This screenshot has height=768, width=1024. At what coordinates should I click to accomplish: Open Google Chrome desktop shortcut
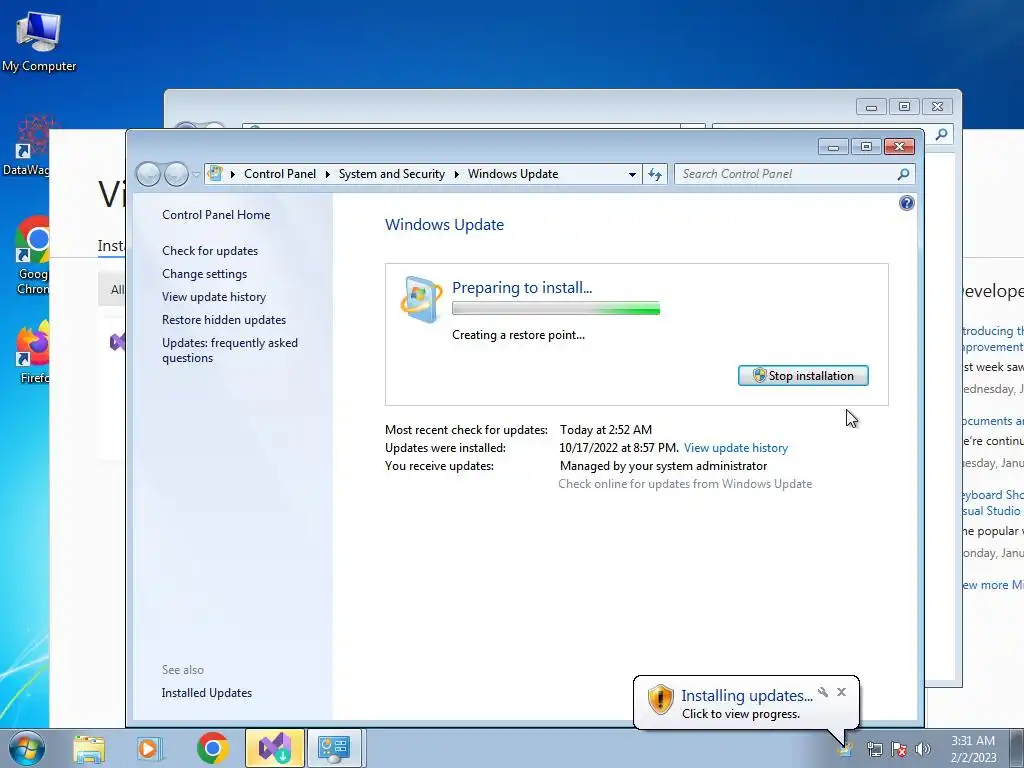[x=31, y=255]
